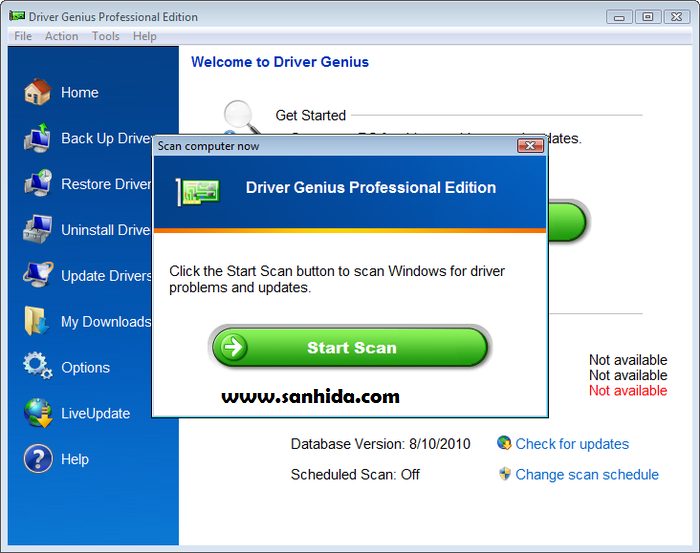700x553 pixels.
Task: Click the Update Drivers monitor icon
Action: [38, 275]
